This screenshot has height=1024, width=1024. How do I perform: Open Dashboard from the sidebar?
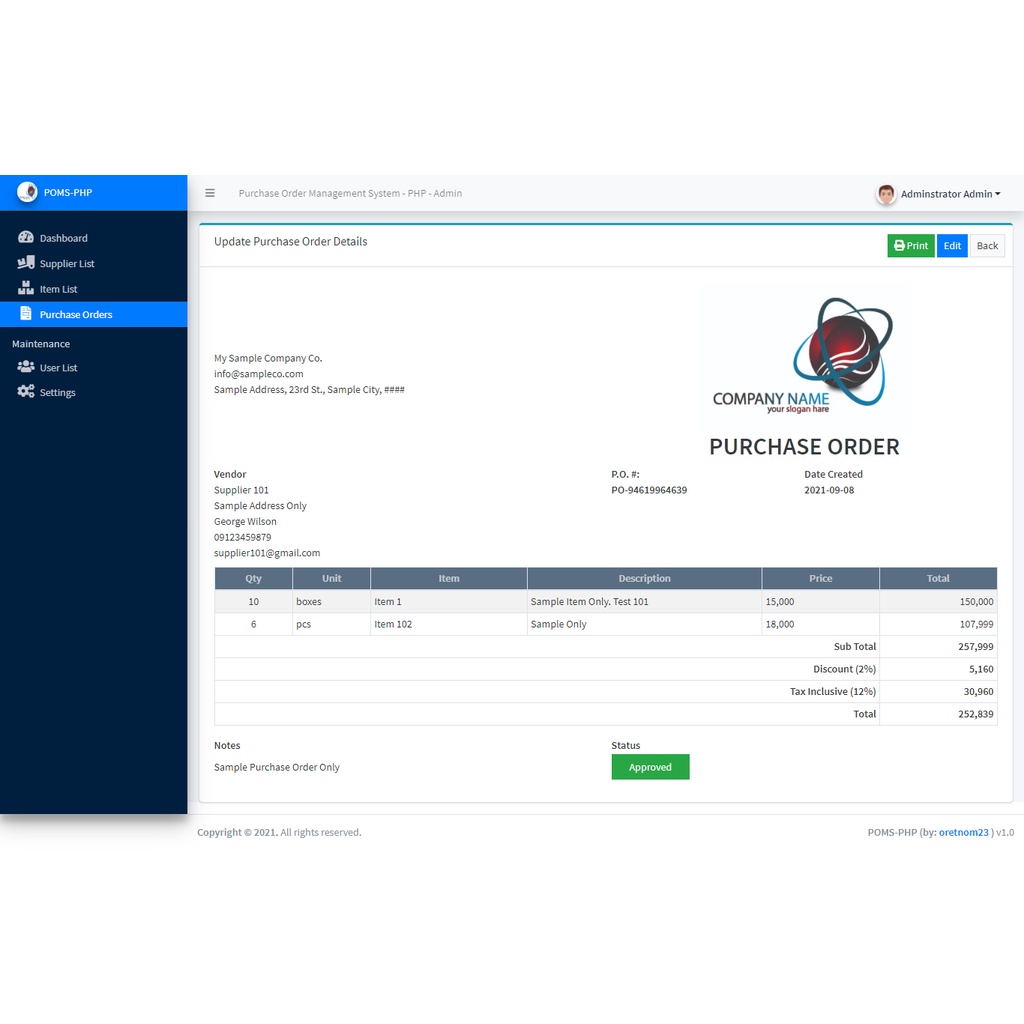tap(64, 238)
